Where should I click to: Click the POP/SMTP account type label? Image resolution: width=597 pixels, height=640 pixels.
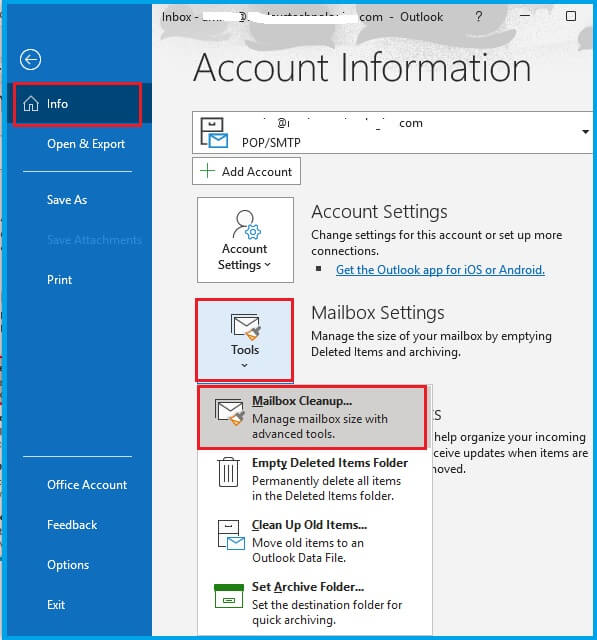pos(271,142)
